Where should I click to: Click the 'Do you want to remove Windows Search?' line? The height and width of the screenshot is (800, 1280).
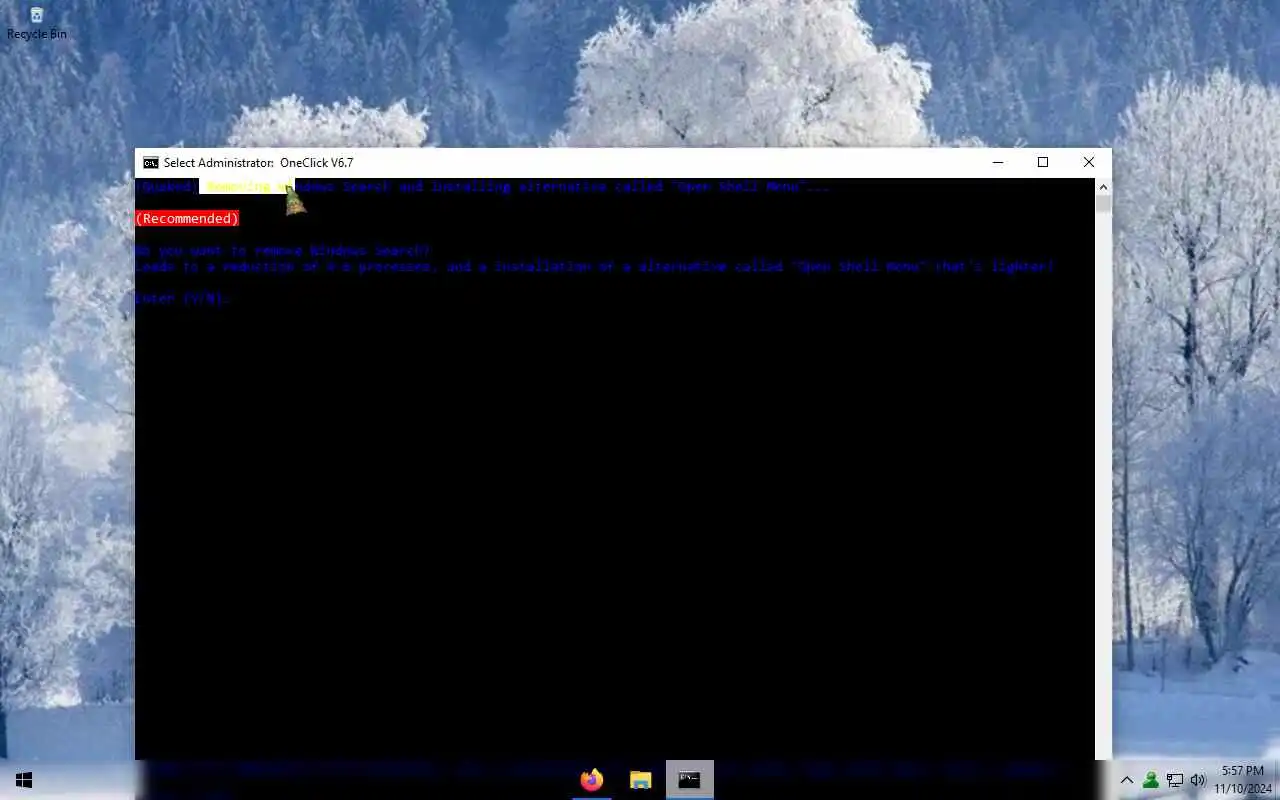point(283,250)
